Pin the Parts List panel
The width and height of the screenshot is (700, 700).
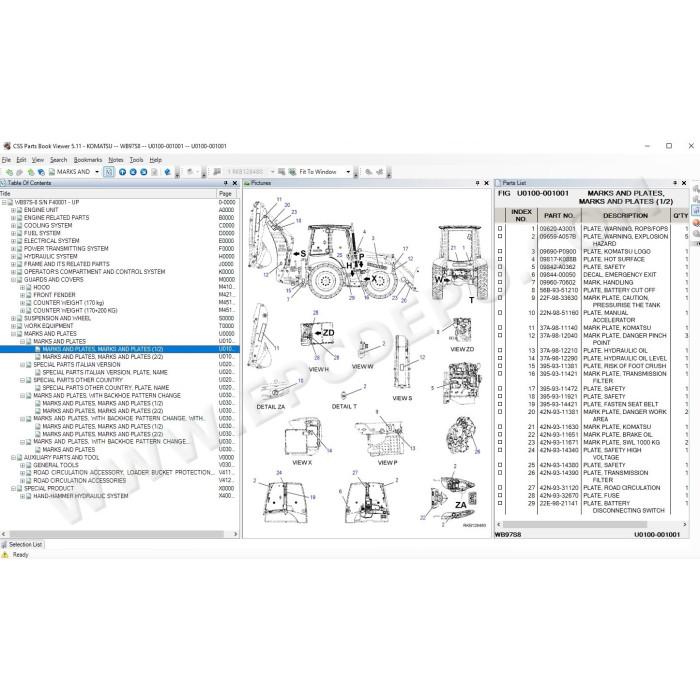(x=675, y=183)
